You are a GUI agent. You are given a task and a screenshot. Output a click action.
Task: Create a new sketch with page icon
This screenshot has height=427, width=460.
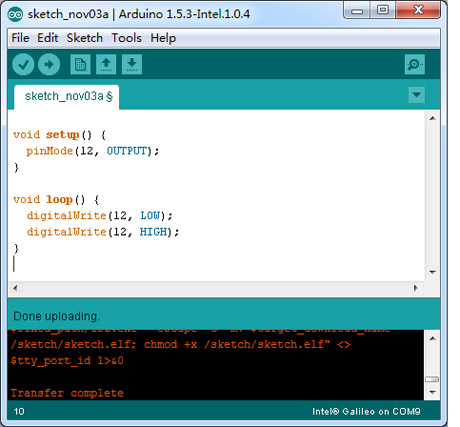pyautogui.click(x=80, y=64)
